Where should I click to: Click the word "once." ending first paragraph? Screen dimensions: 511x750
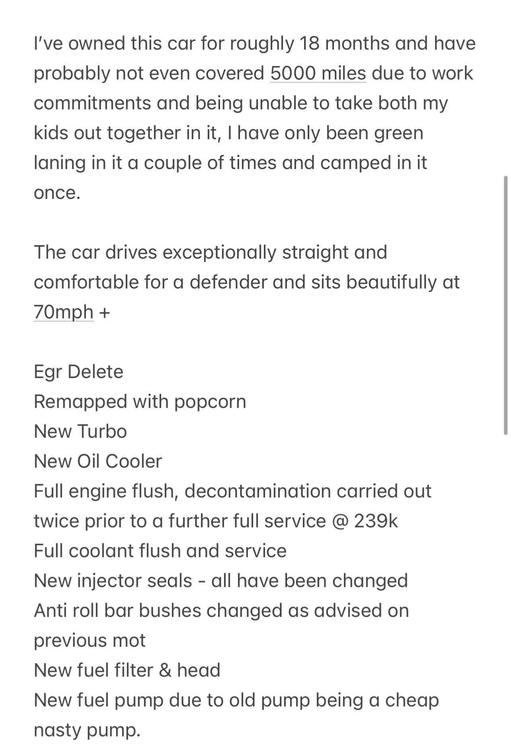(x=57, y=193)
